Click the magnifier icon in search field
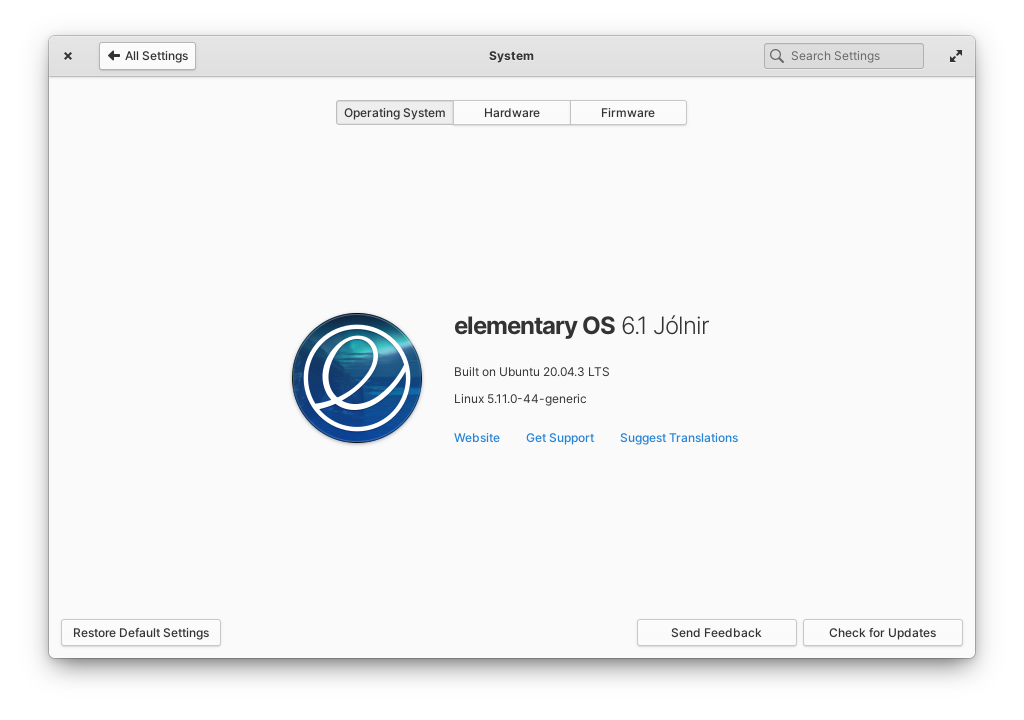The image size is (1024, 720). pyautogui.click(x=776, y=56)
